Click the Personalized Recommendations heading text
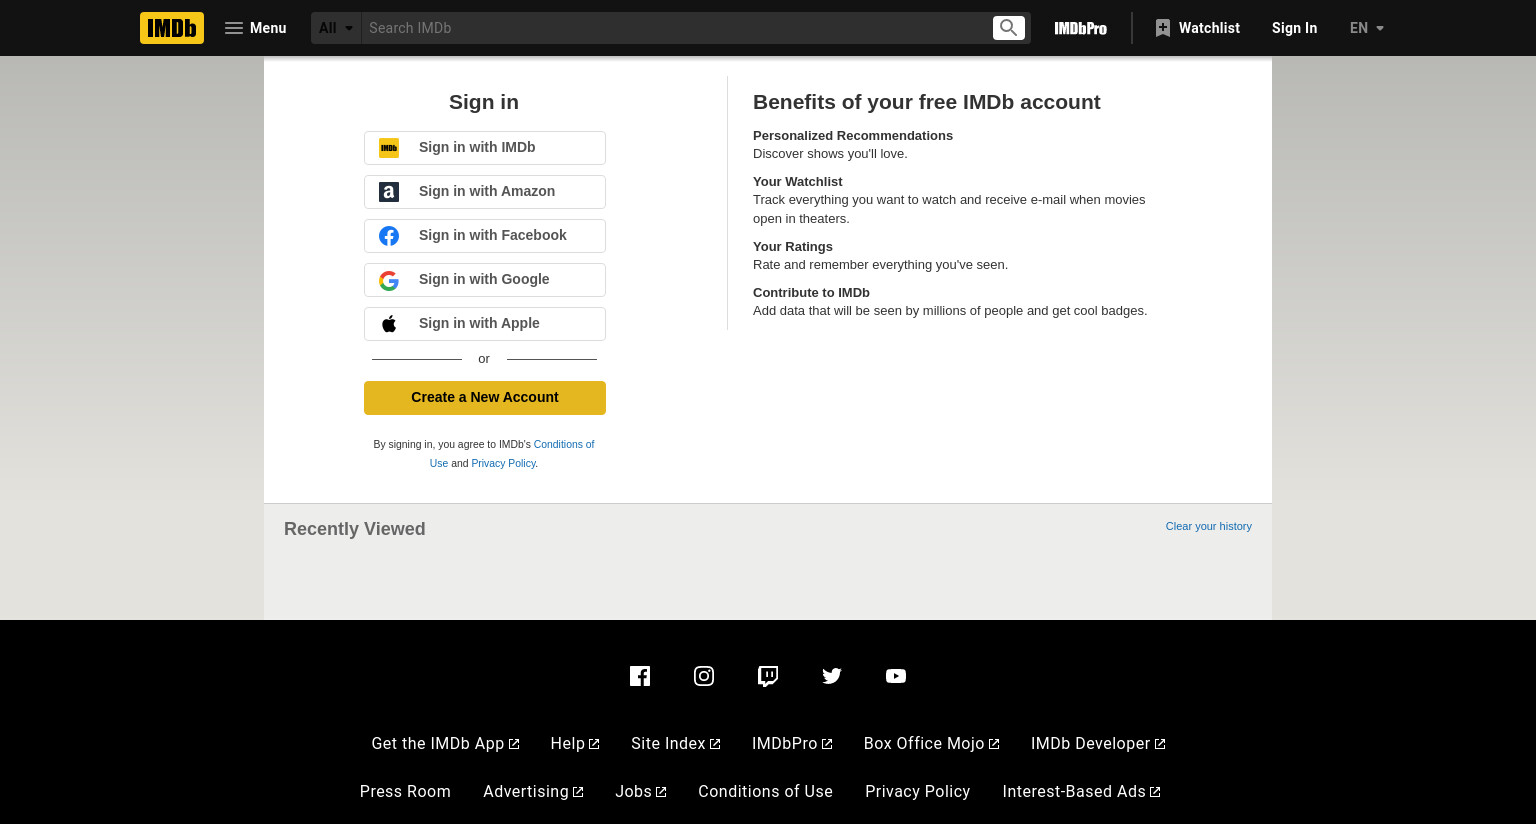Viewport: 1536px width, 824px height. pyautogui.click(x=853, y=135)
